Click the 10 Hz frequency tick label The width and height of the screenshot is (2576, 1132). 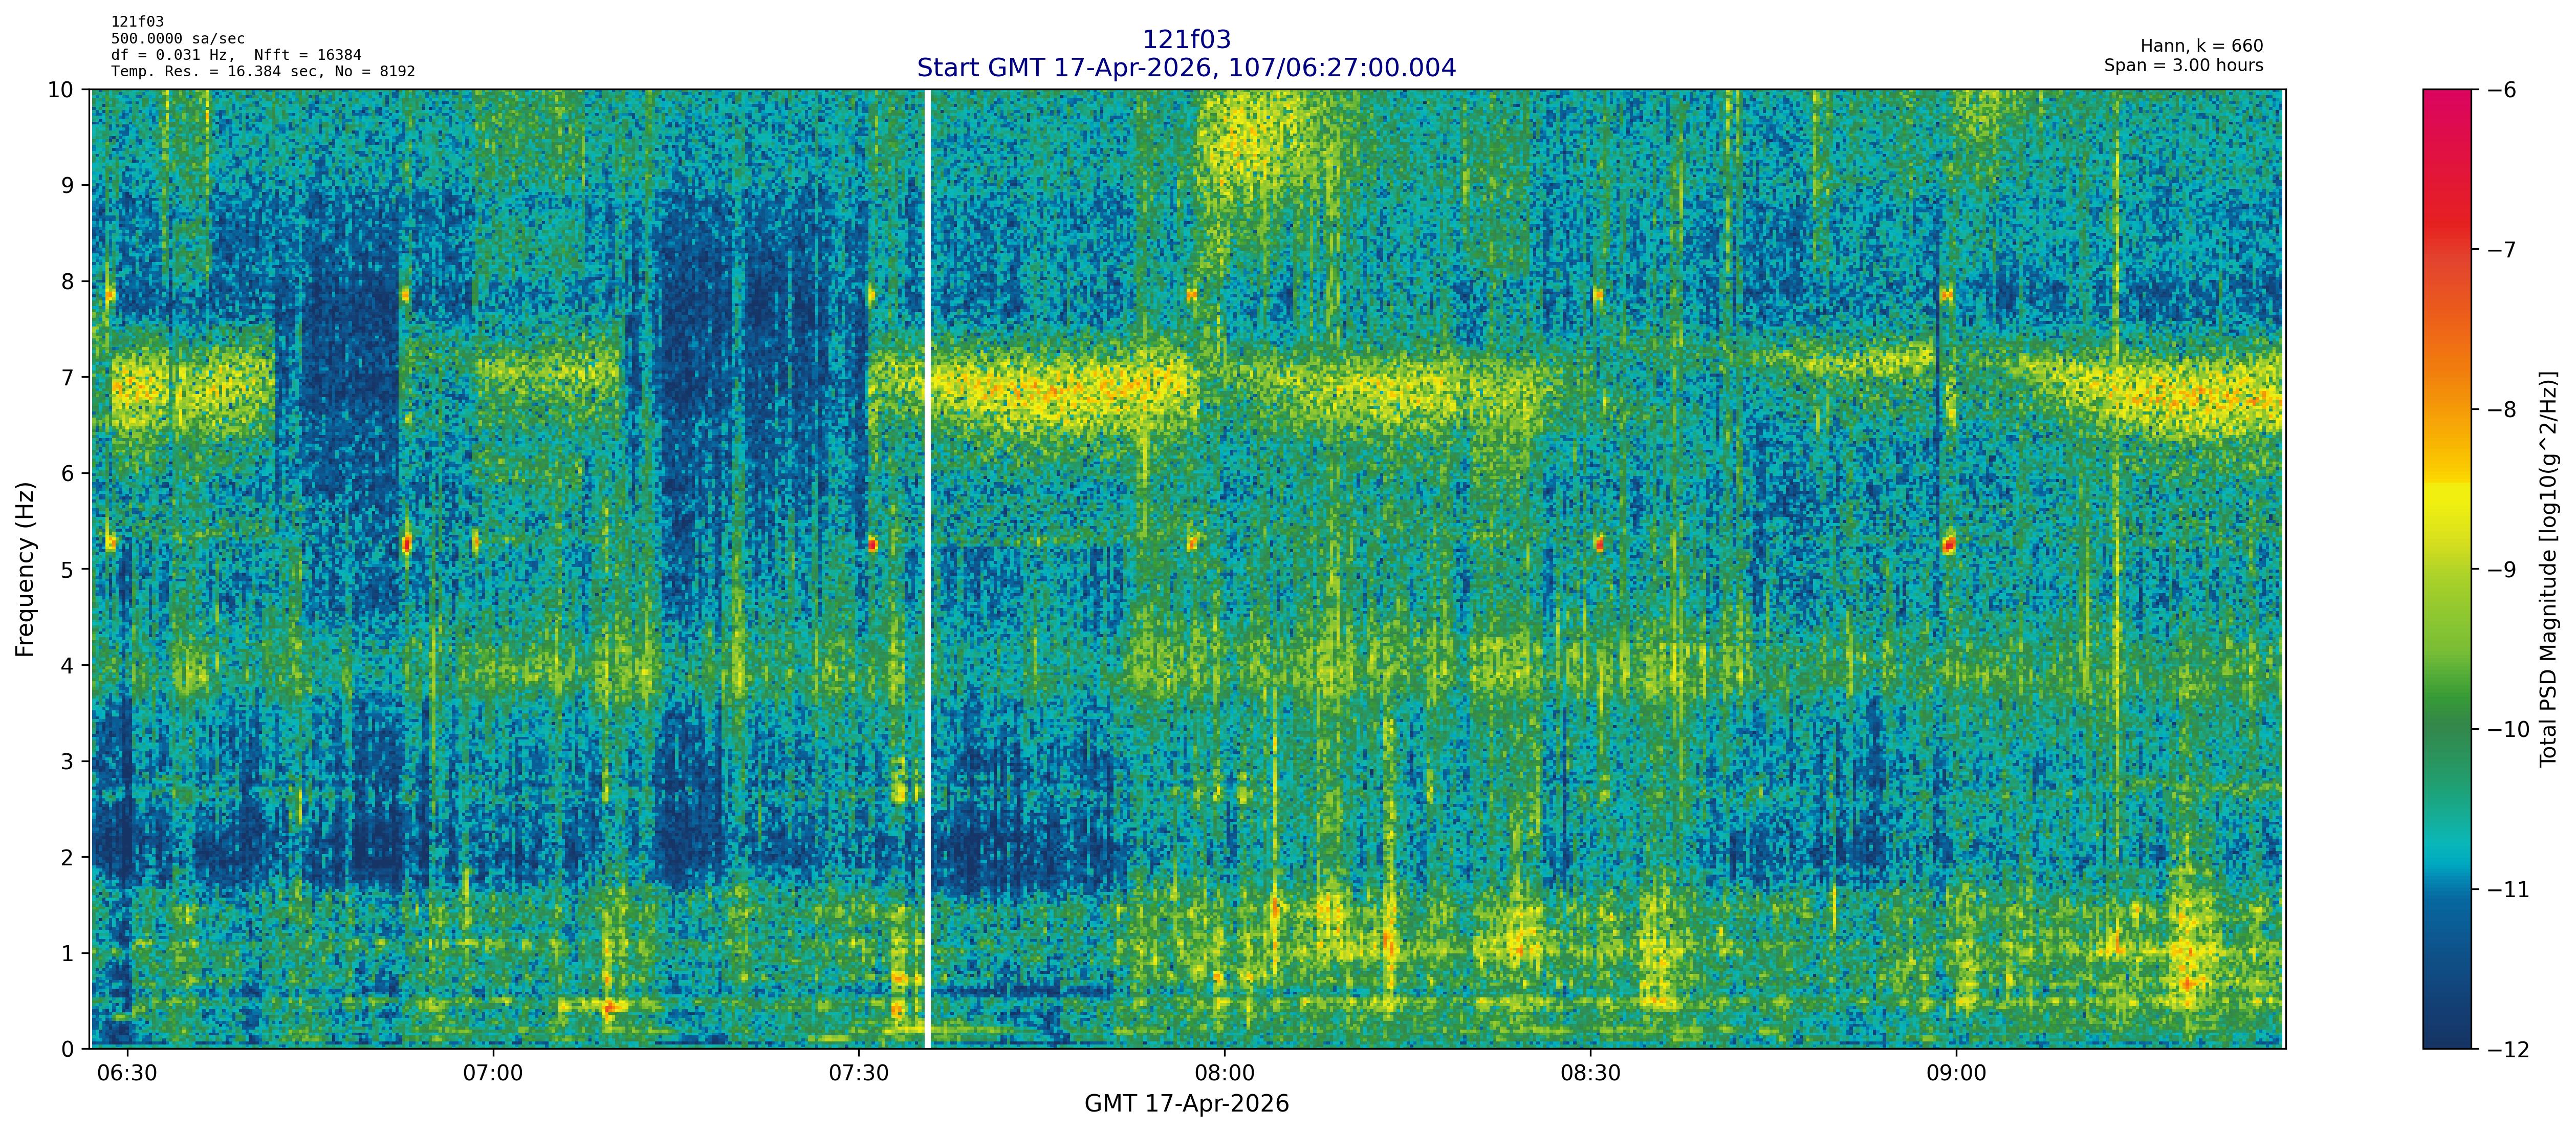click(x=61, y=90)
